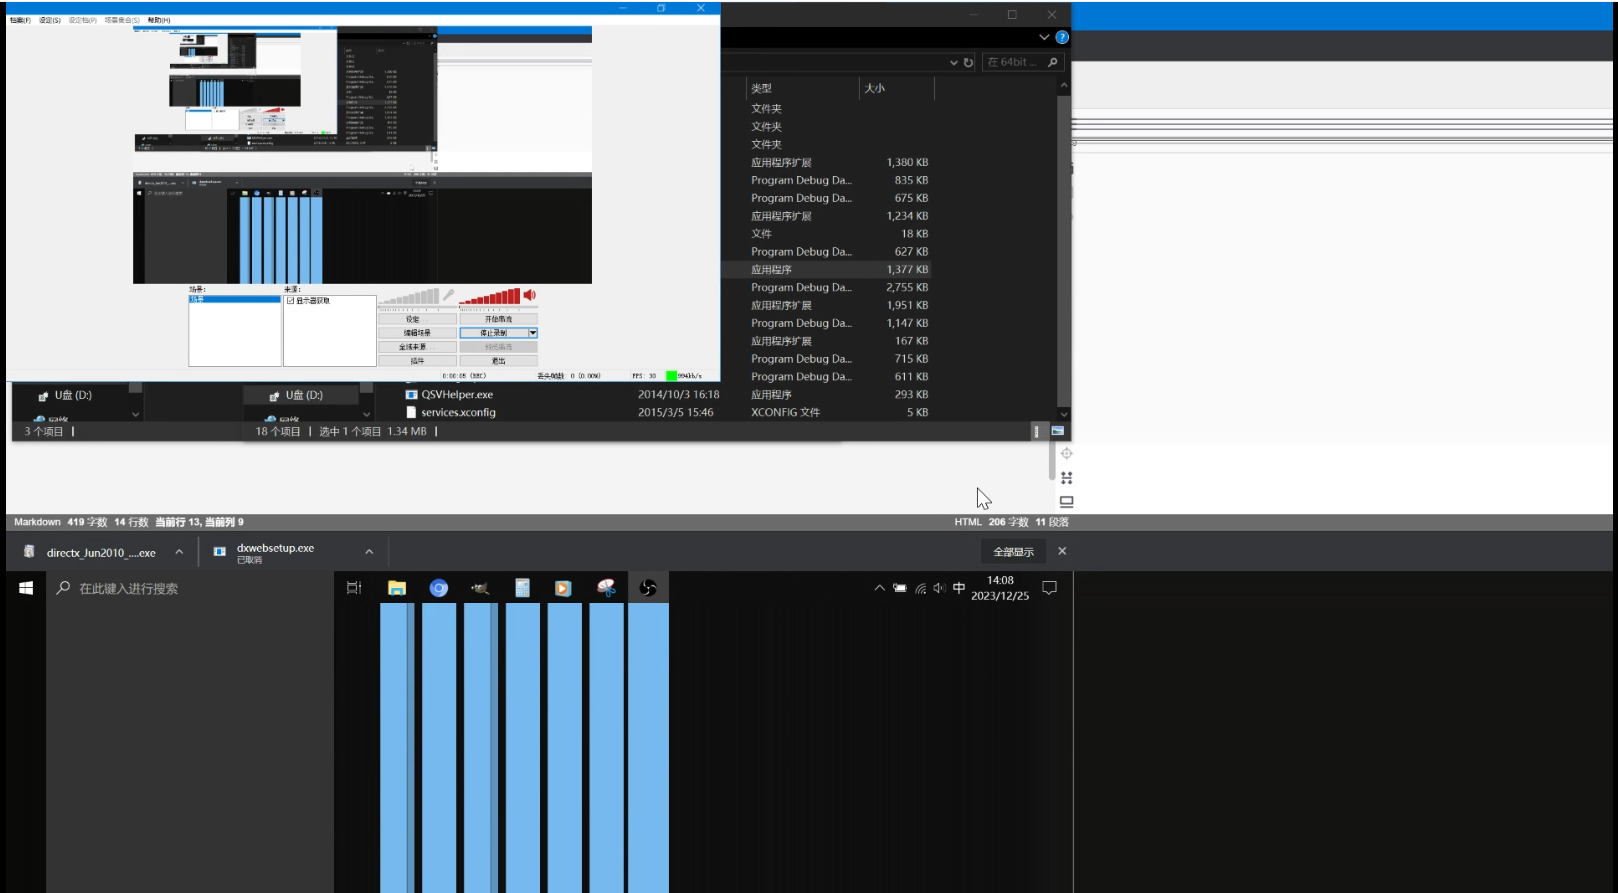
Task: Open the Windows Start menu
Action: click(x=26, y=588)
